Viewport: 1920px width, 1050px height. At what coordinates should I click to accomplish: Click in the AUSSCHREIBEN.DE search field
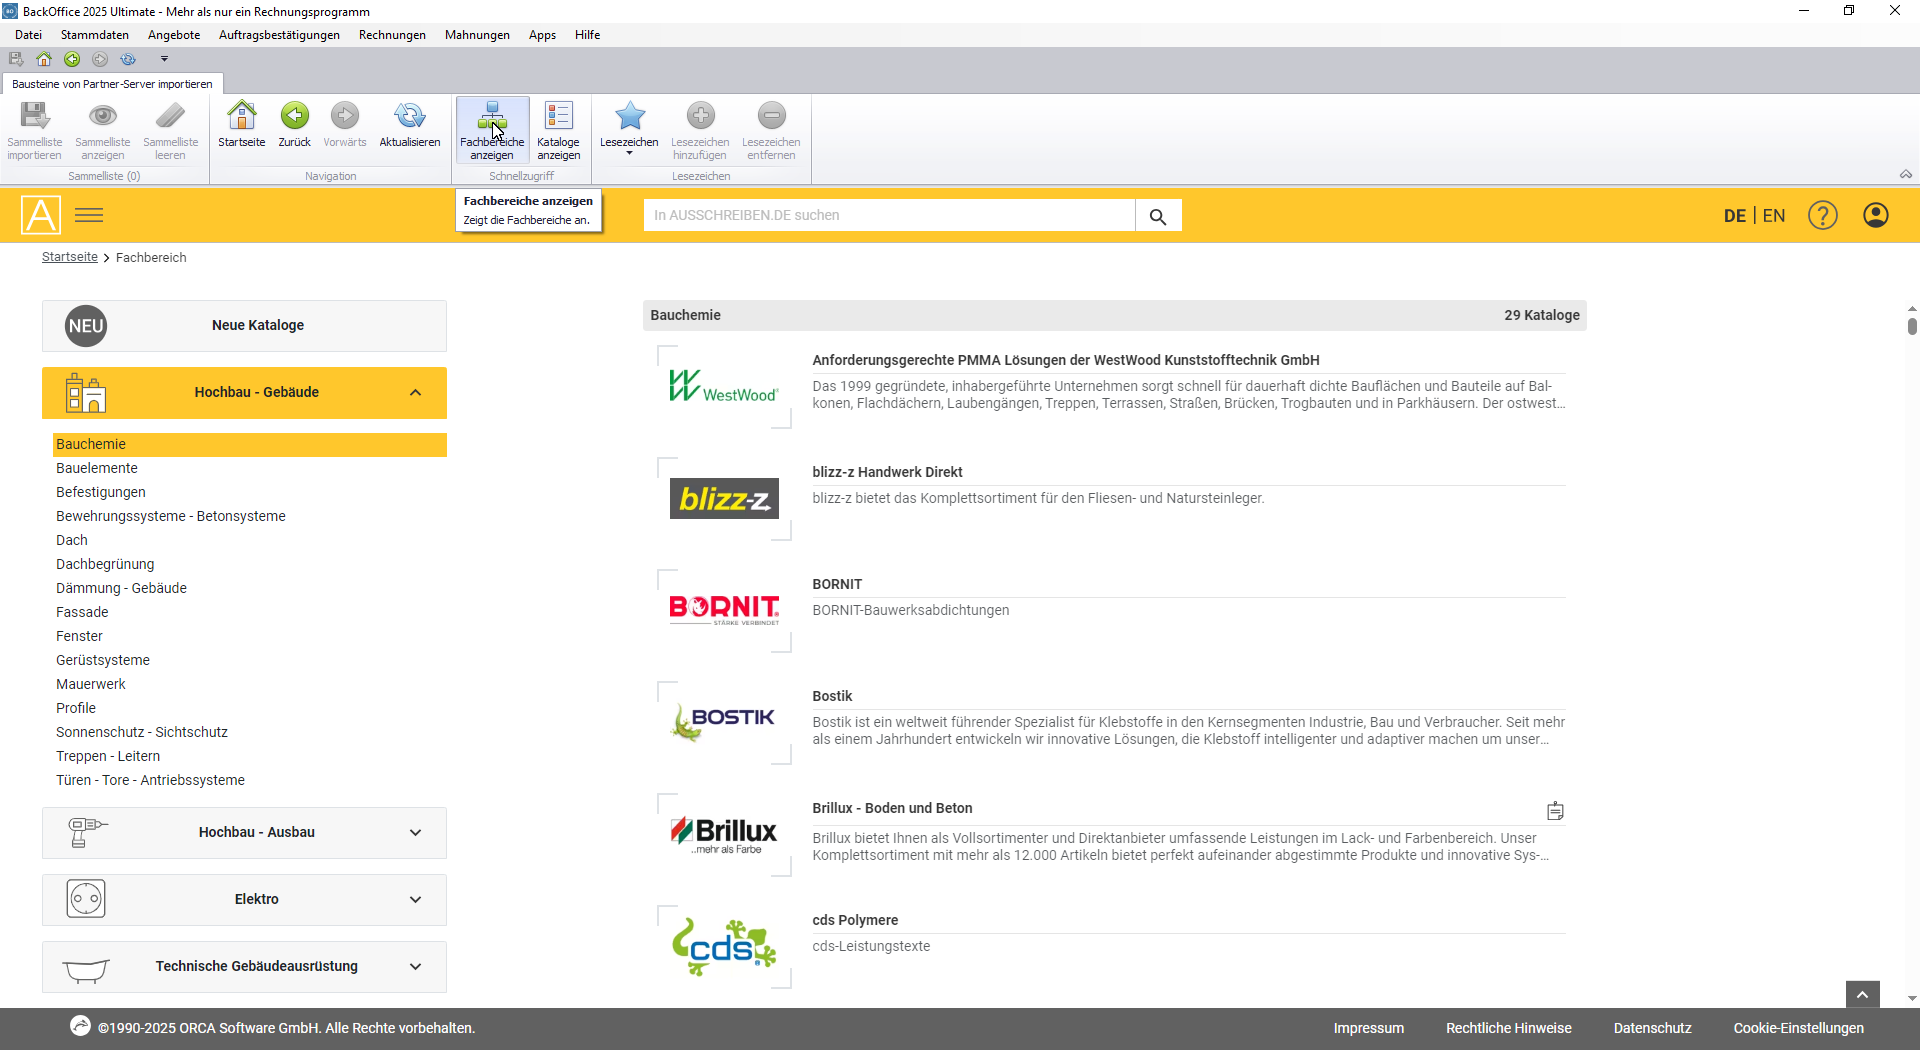(889, 215)
